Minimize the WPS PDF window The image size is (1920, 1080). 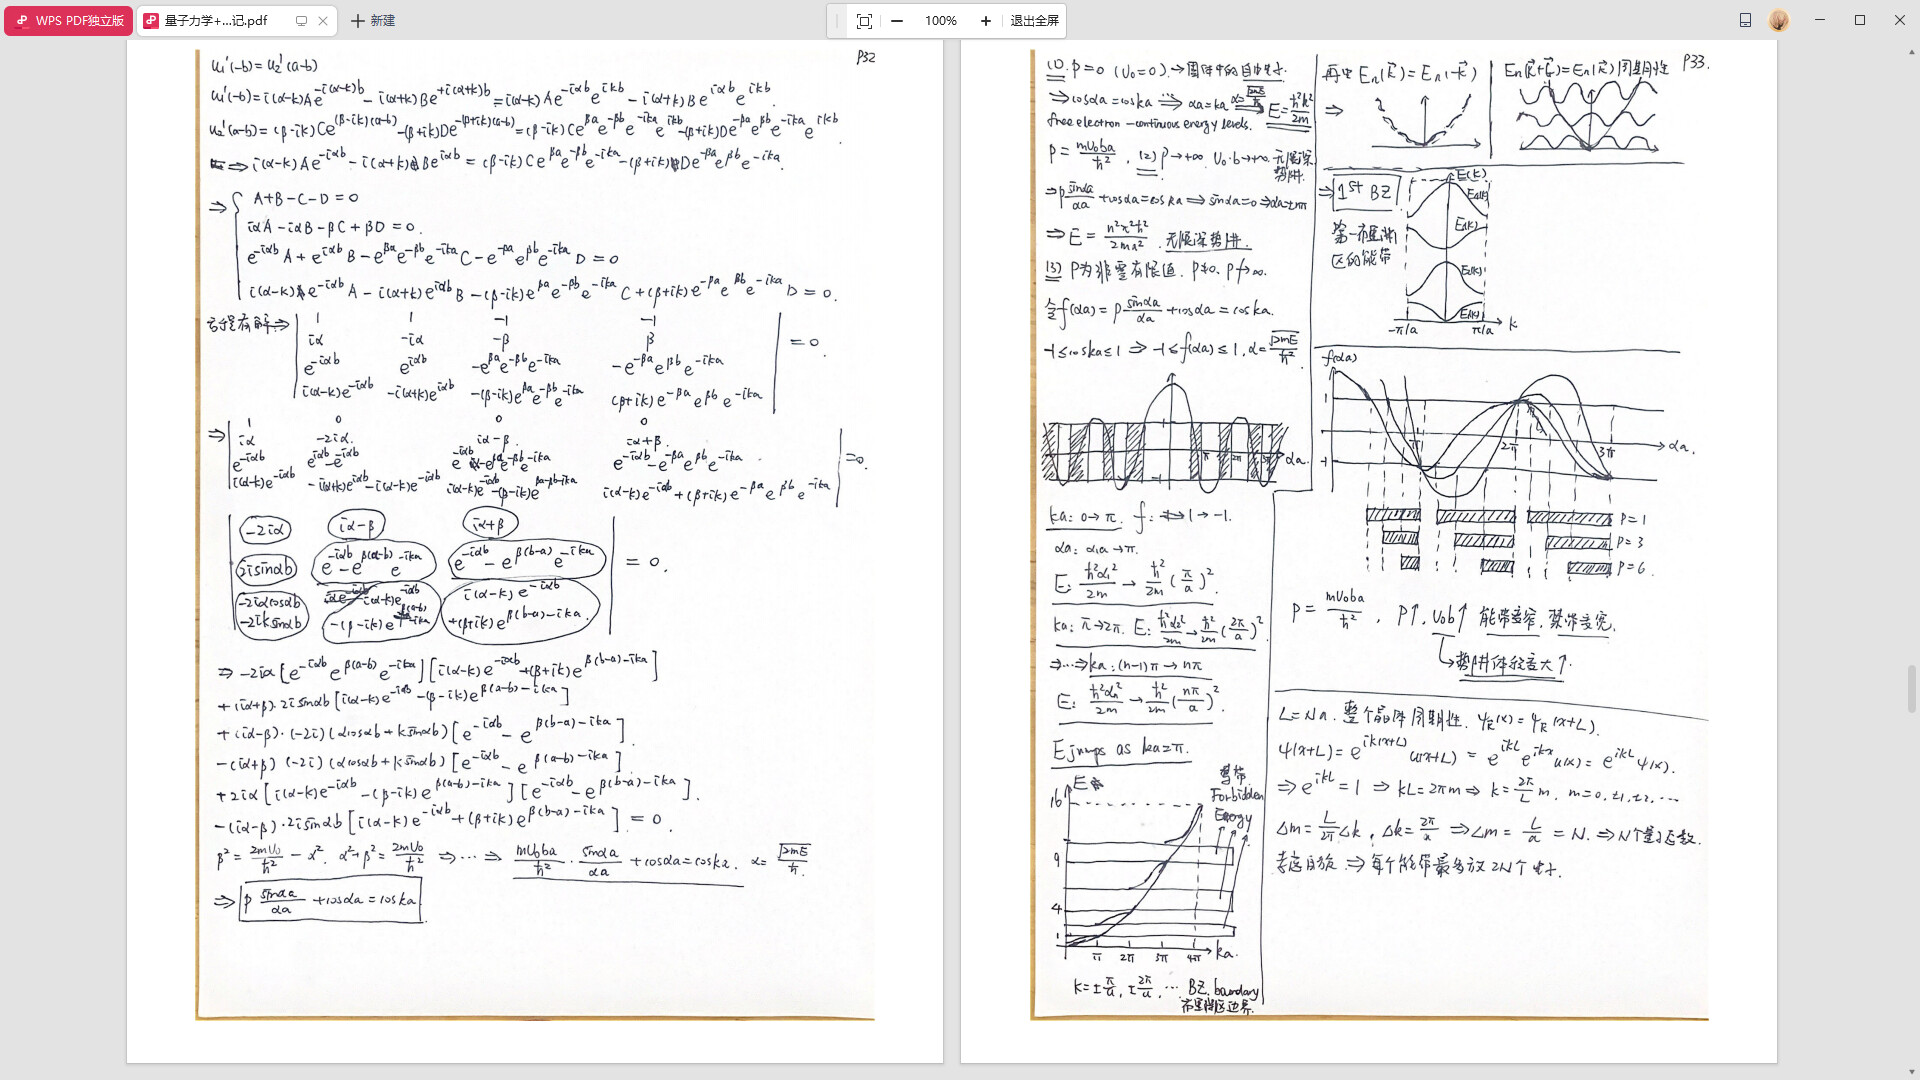click(1820, 20)
